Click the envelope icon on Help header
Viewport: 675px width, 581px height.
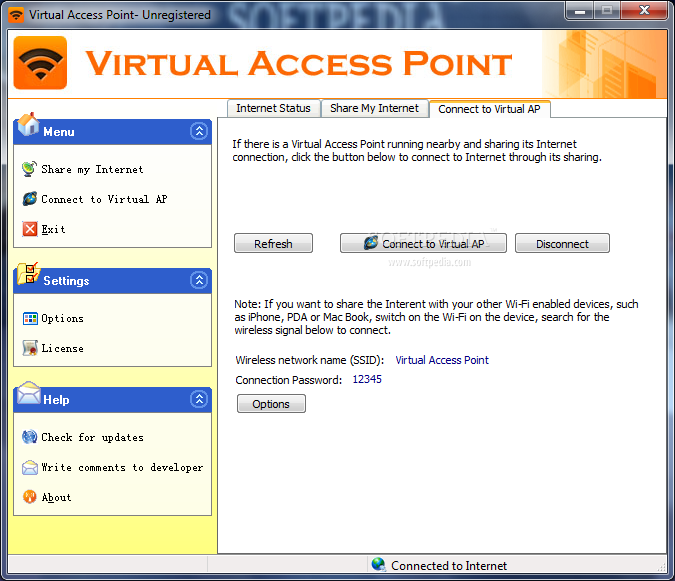coord(28,393)
